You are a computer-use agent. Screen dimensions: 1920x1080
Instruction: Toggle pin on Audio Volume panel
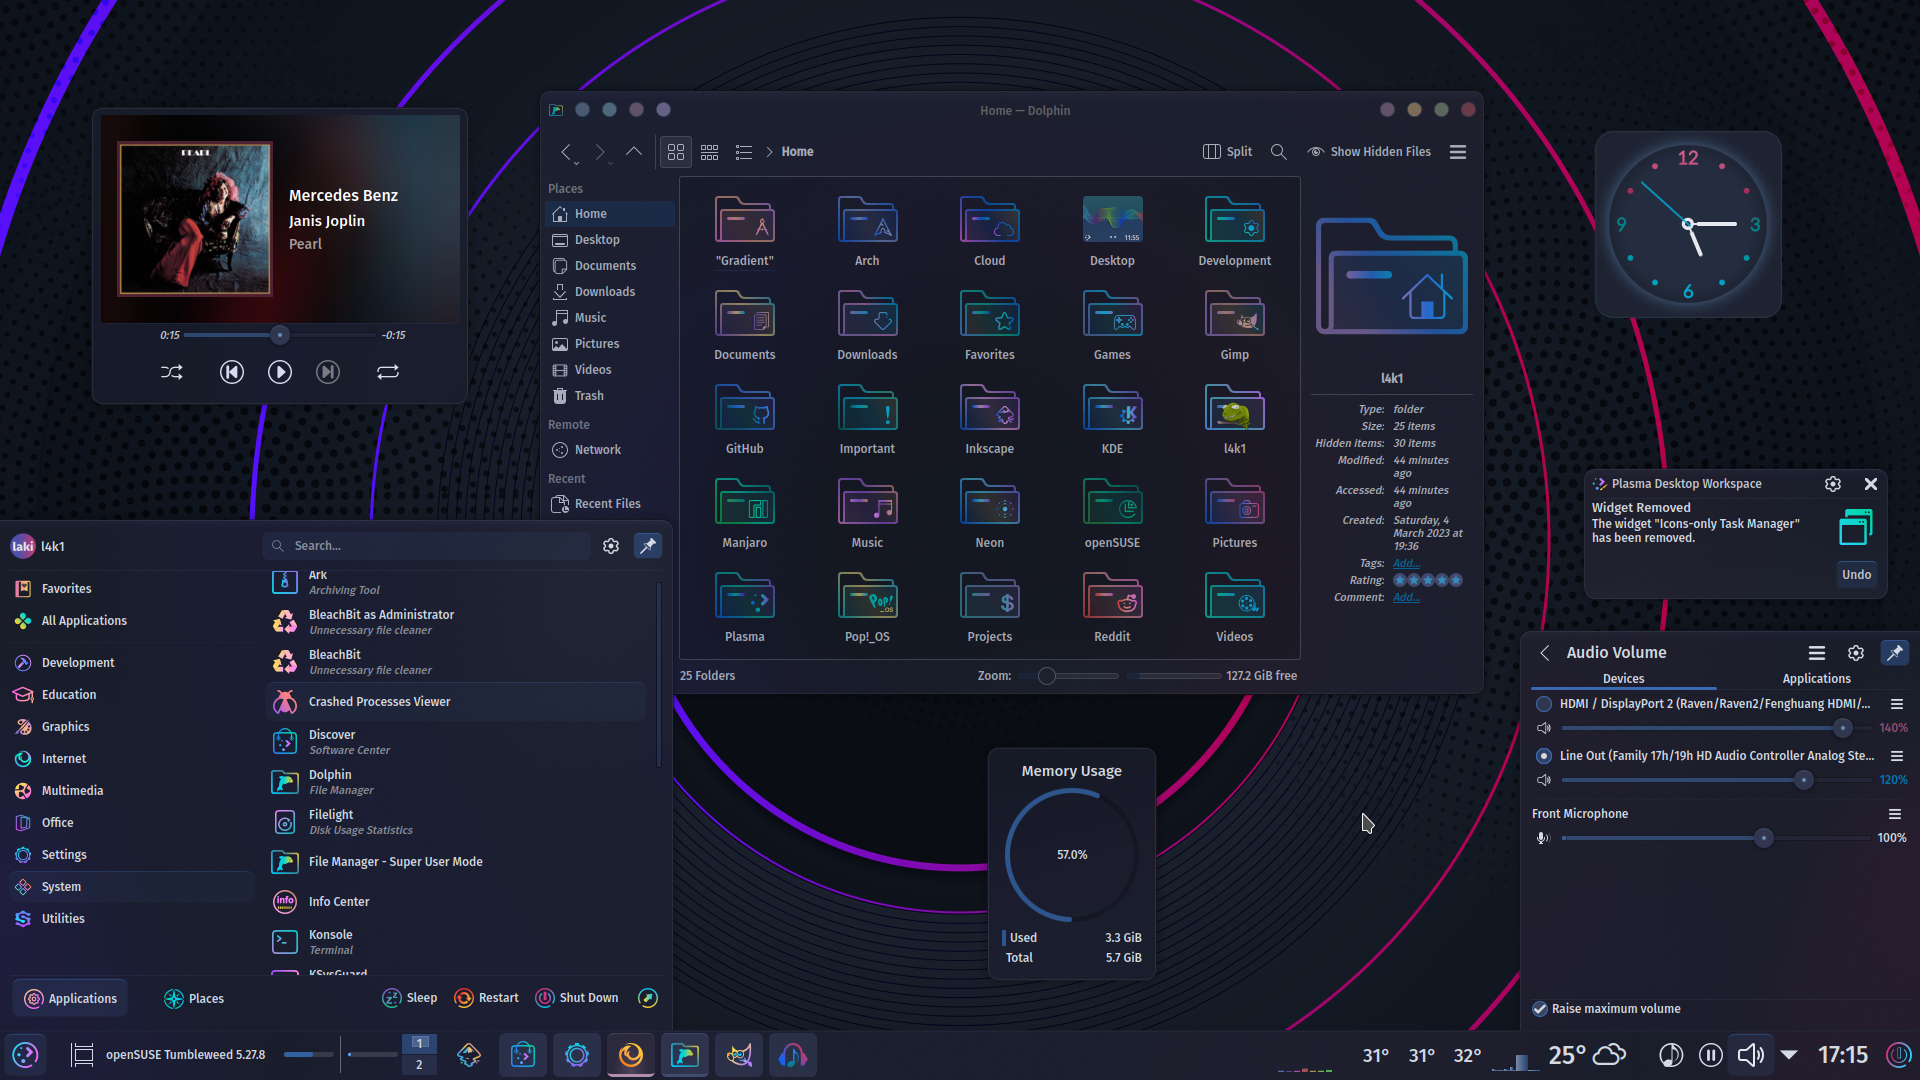click(1895, 653)
